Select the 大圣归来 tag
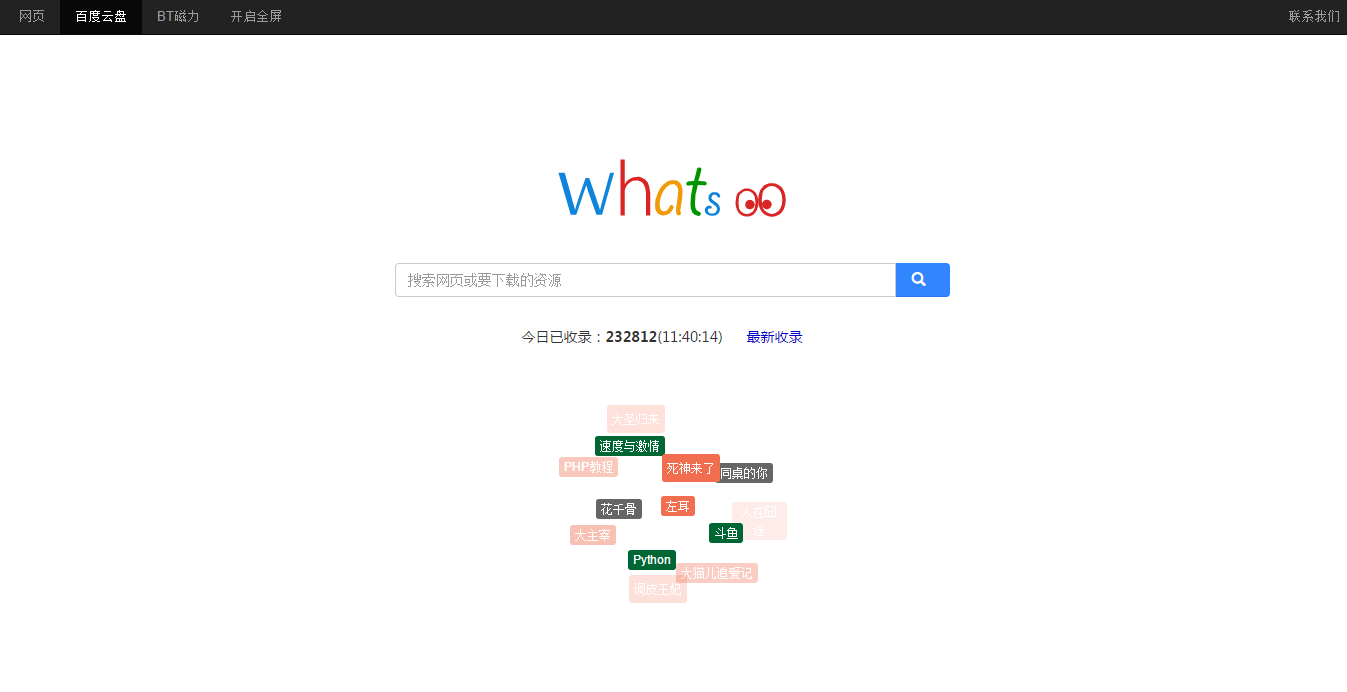The width and height of the screenshot is (1347, 692). tap(635, 419)
